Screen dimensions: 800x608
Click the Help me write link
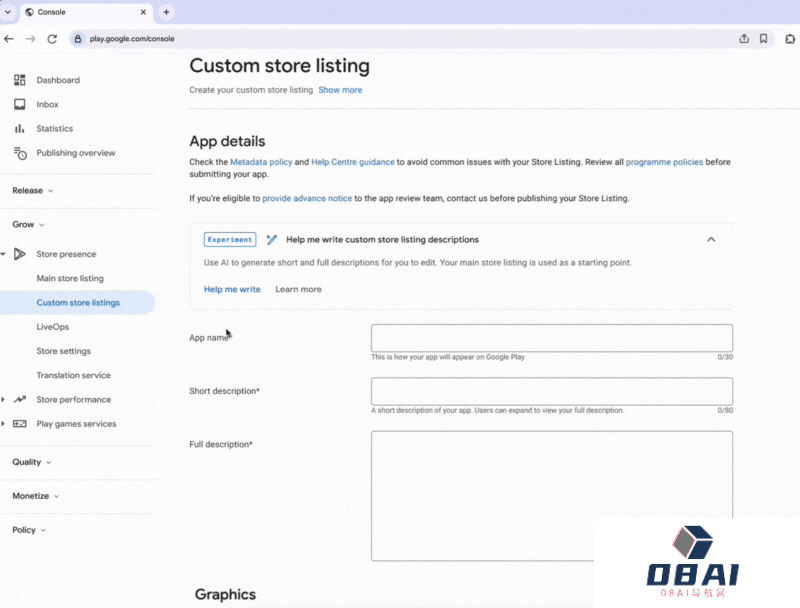(232, 289)
